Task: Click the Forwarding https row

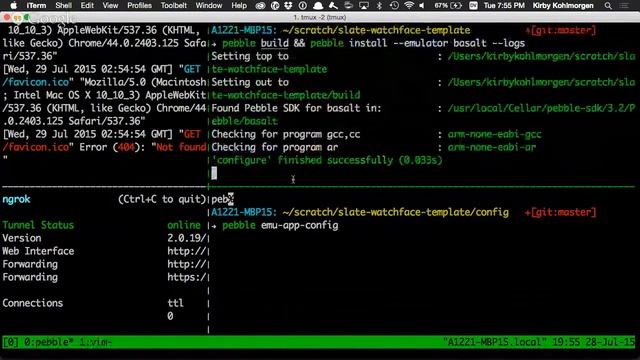Action: 104,277
